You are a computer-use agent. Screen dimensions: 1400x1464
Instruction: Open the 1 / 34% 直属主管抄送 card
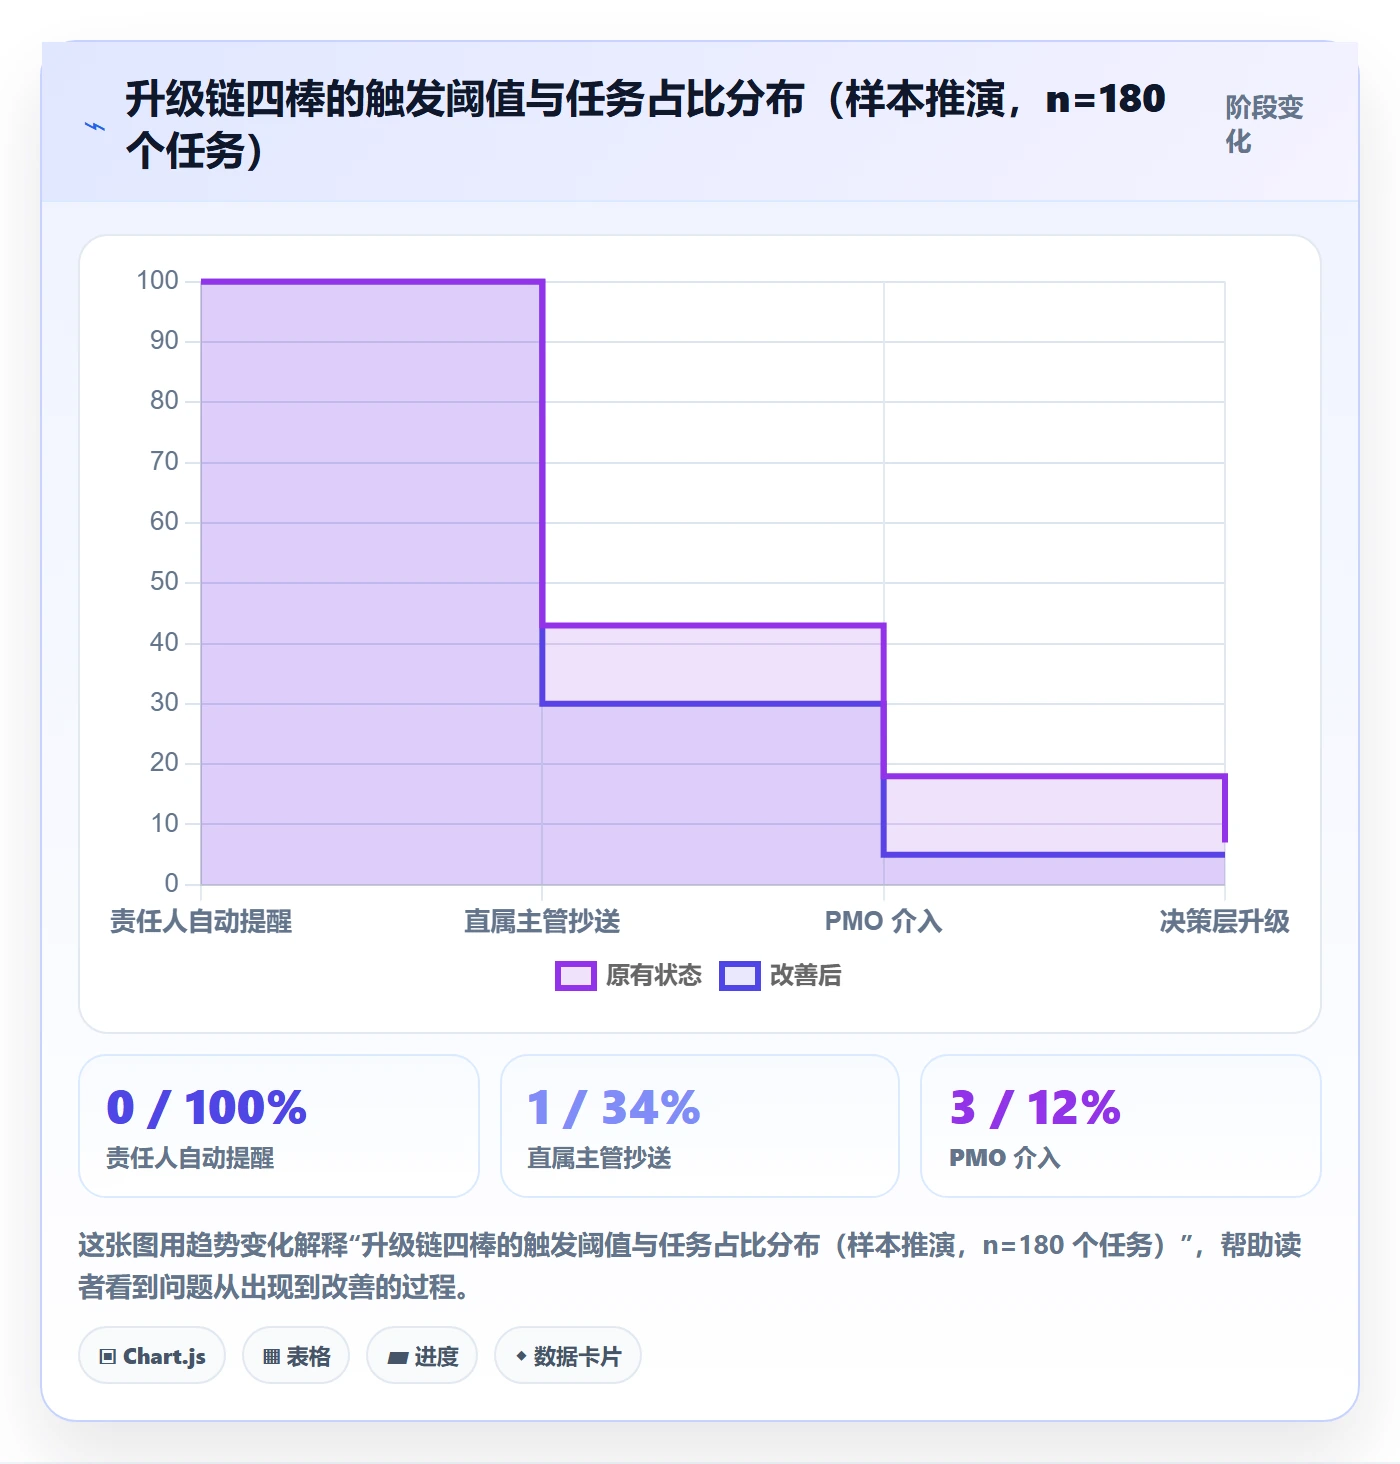tap(700, 1126)
